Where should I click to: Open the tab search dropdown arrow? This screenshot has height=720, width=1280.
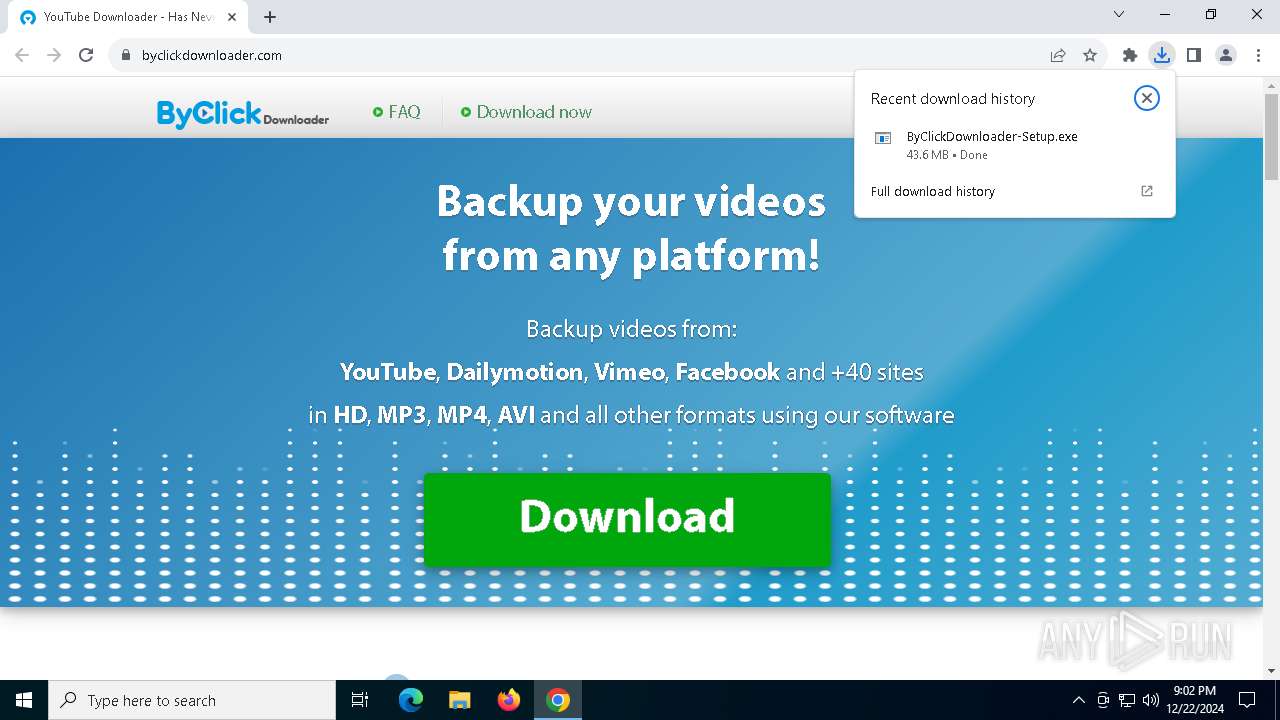pyautogui.click(x=1119, y=14)
